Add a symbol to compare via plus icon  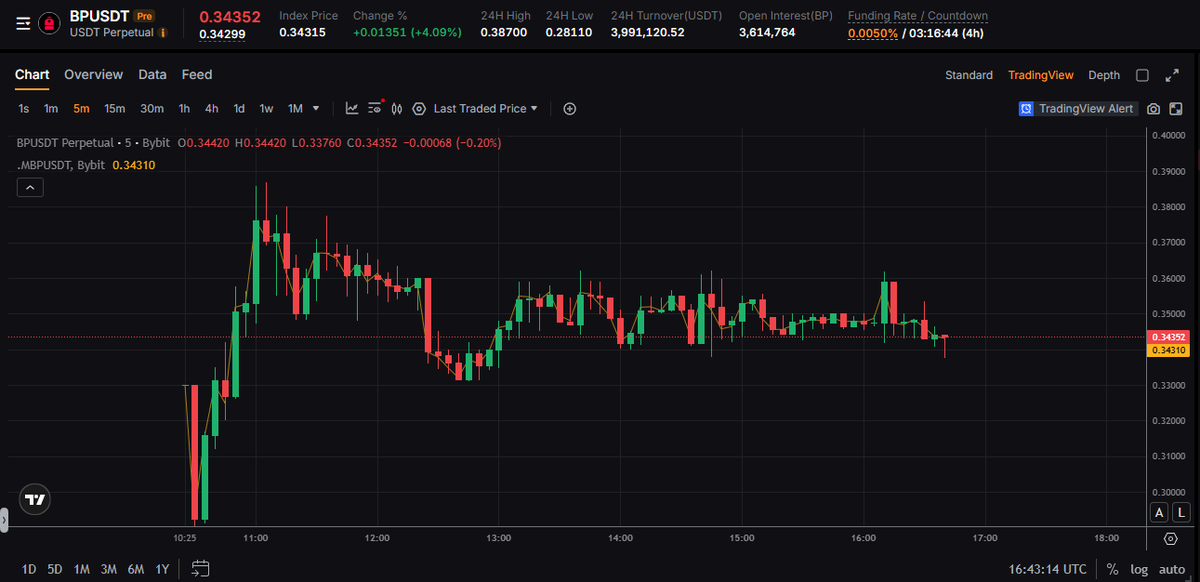570,109
